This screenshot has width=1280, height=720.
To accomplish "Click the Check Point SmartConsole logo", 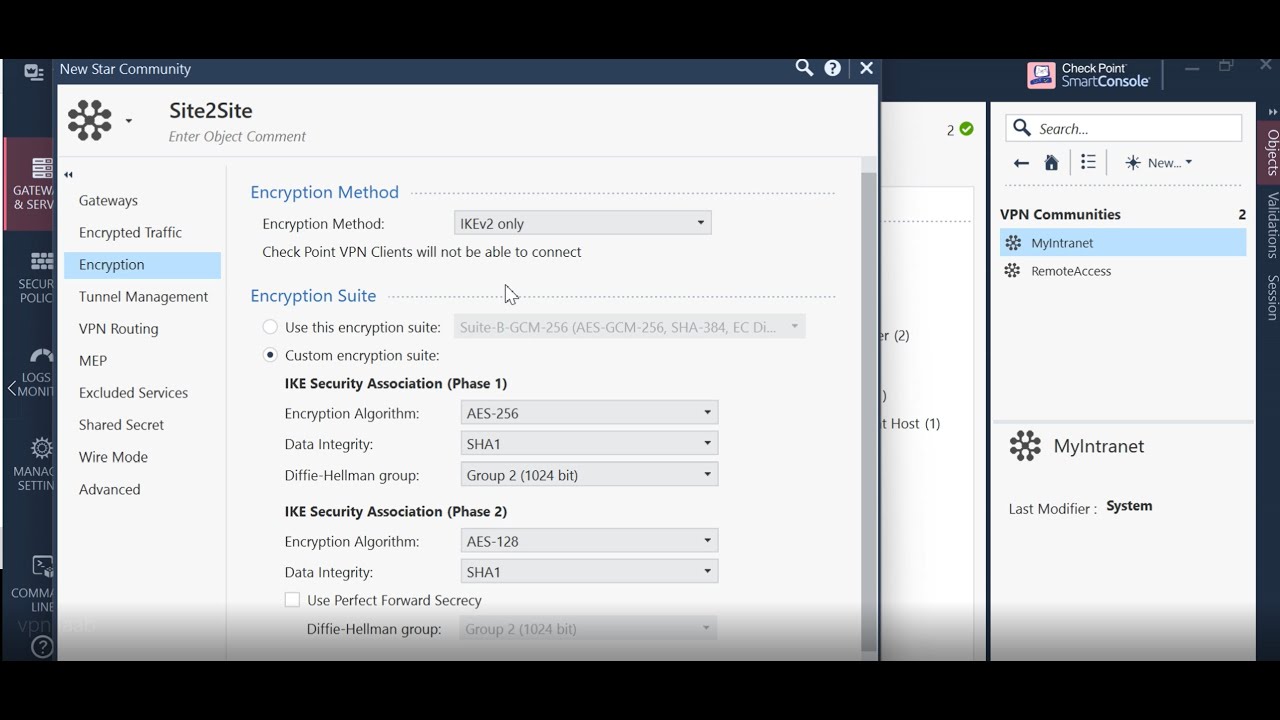I will pos(1089,75).
